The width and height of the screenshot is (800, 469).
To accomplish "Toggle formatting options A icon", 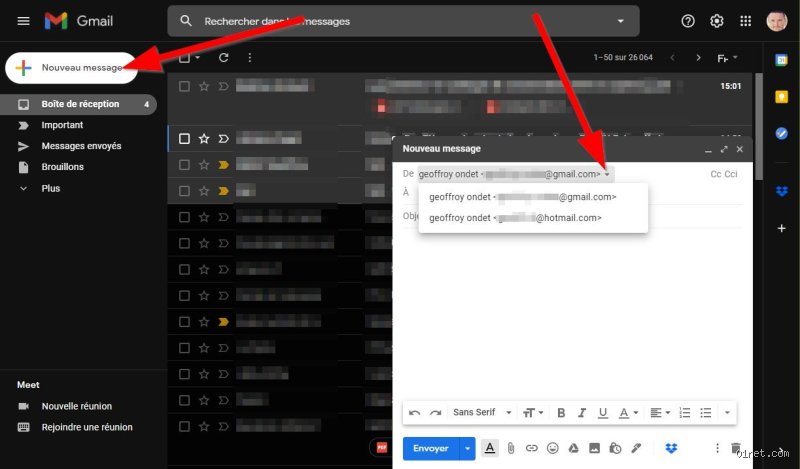I will pyautogui.click(x=490, y=448).
